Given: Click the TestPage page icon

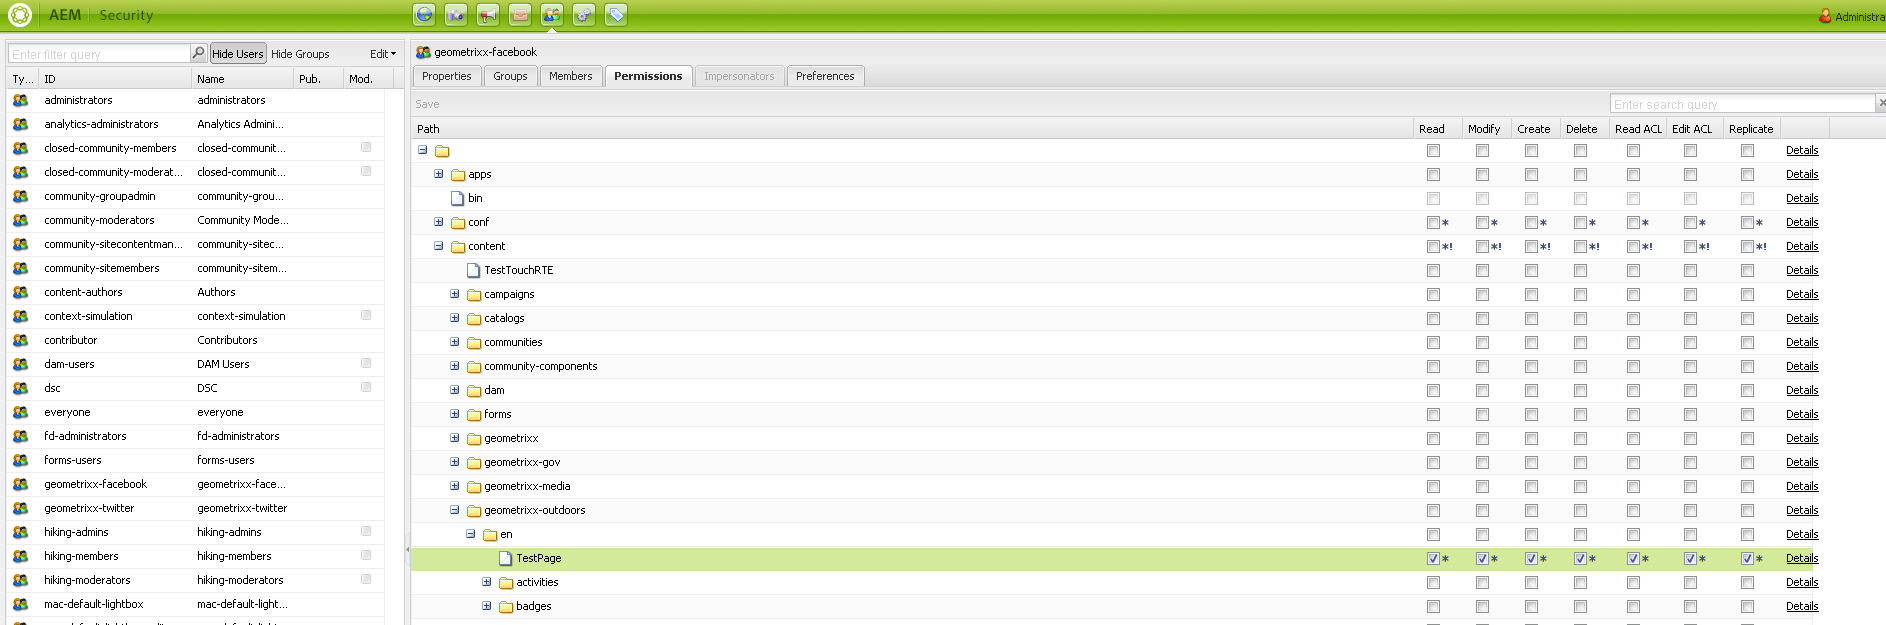Looking at the screenshot, I should tap(506, 558).
